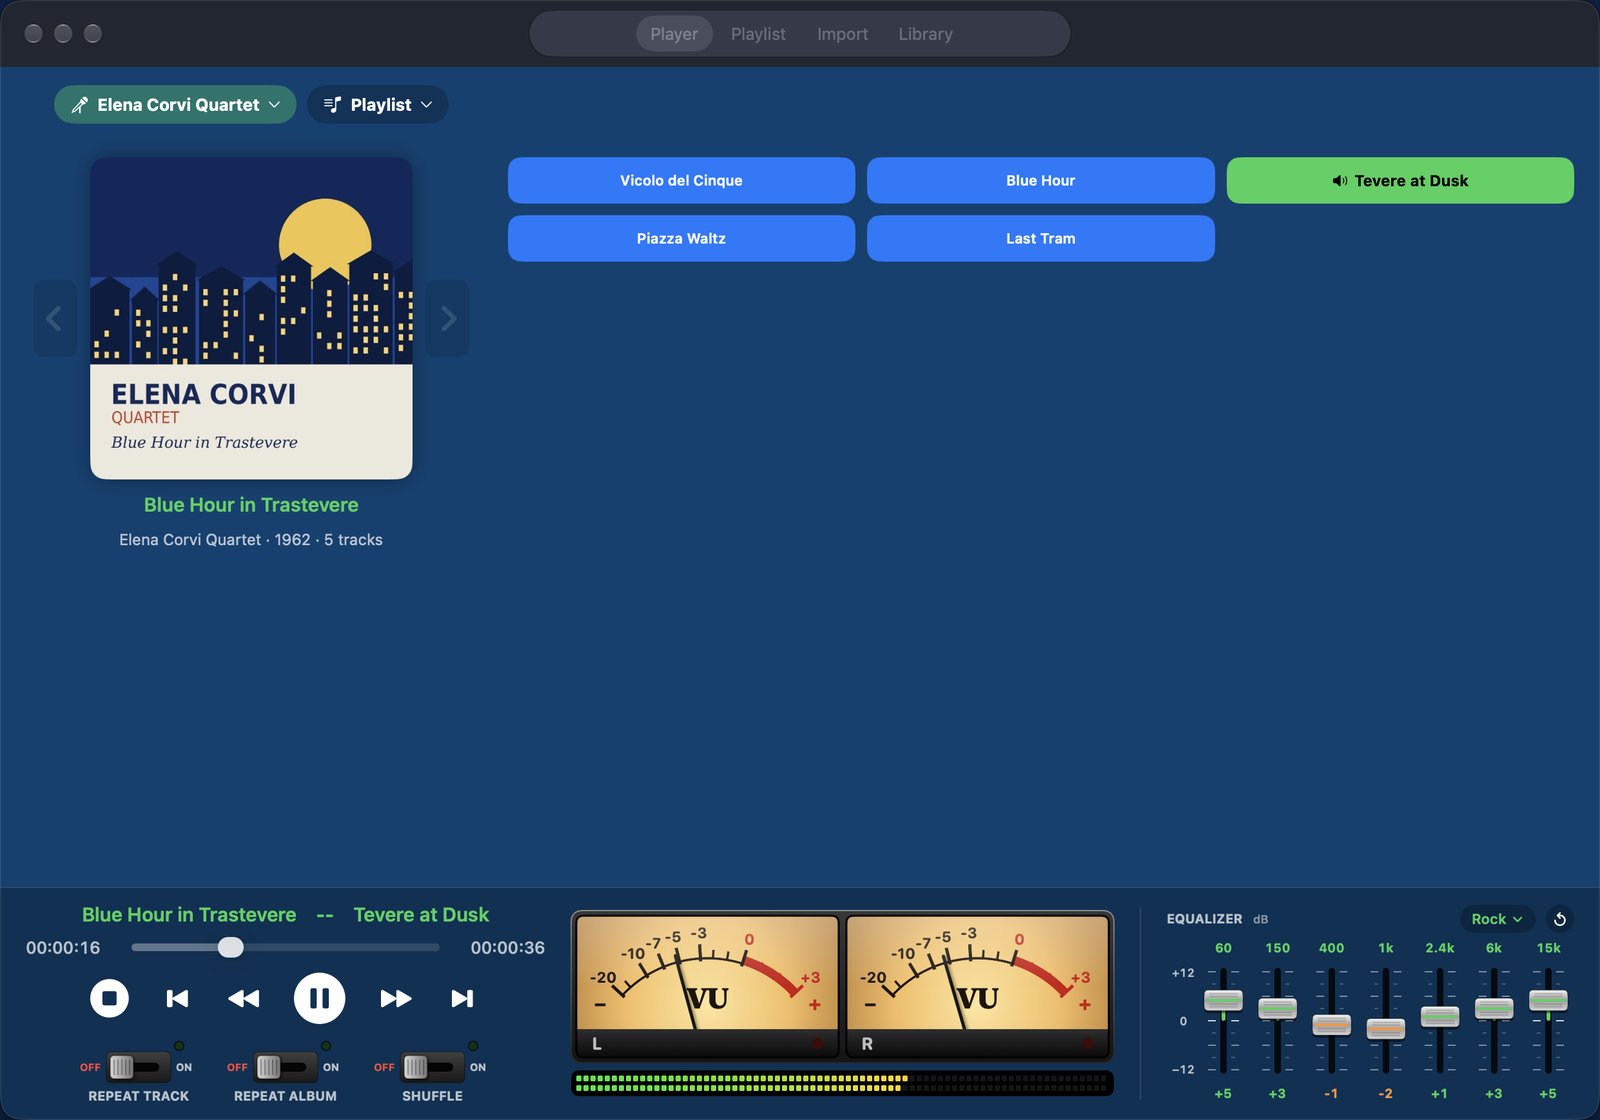Skip to the previous track

177,998
